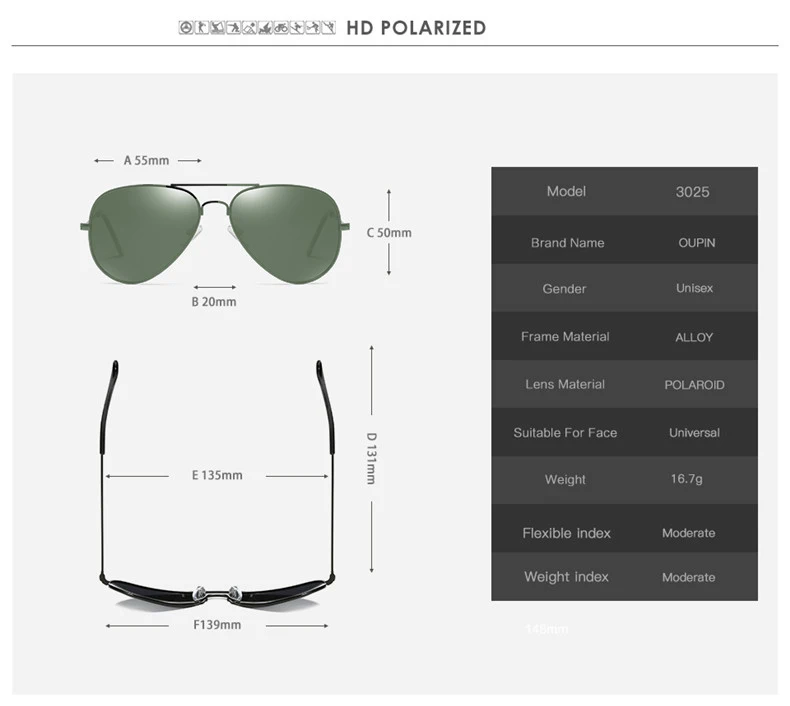Click the 'D 131mm' temple length label
The image size is (790, 706).
click(371, 458)
